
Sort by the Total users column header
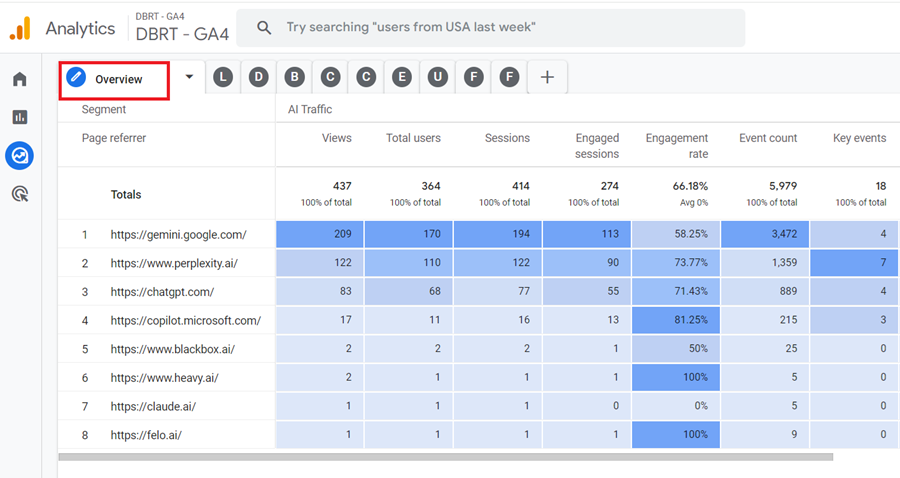413,138
